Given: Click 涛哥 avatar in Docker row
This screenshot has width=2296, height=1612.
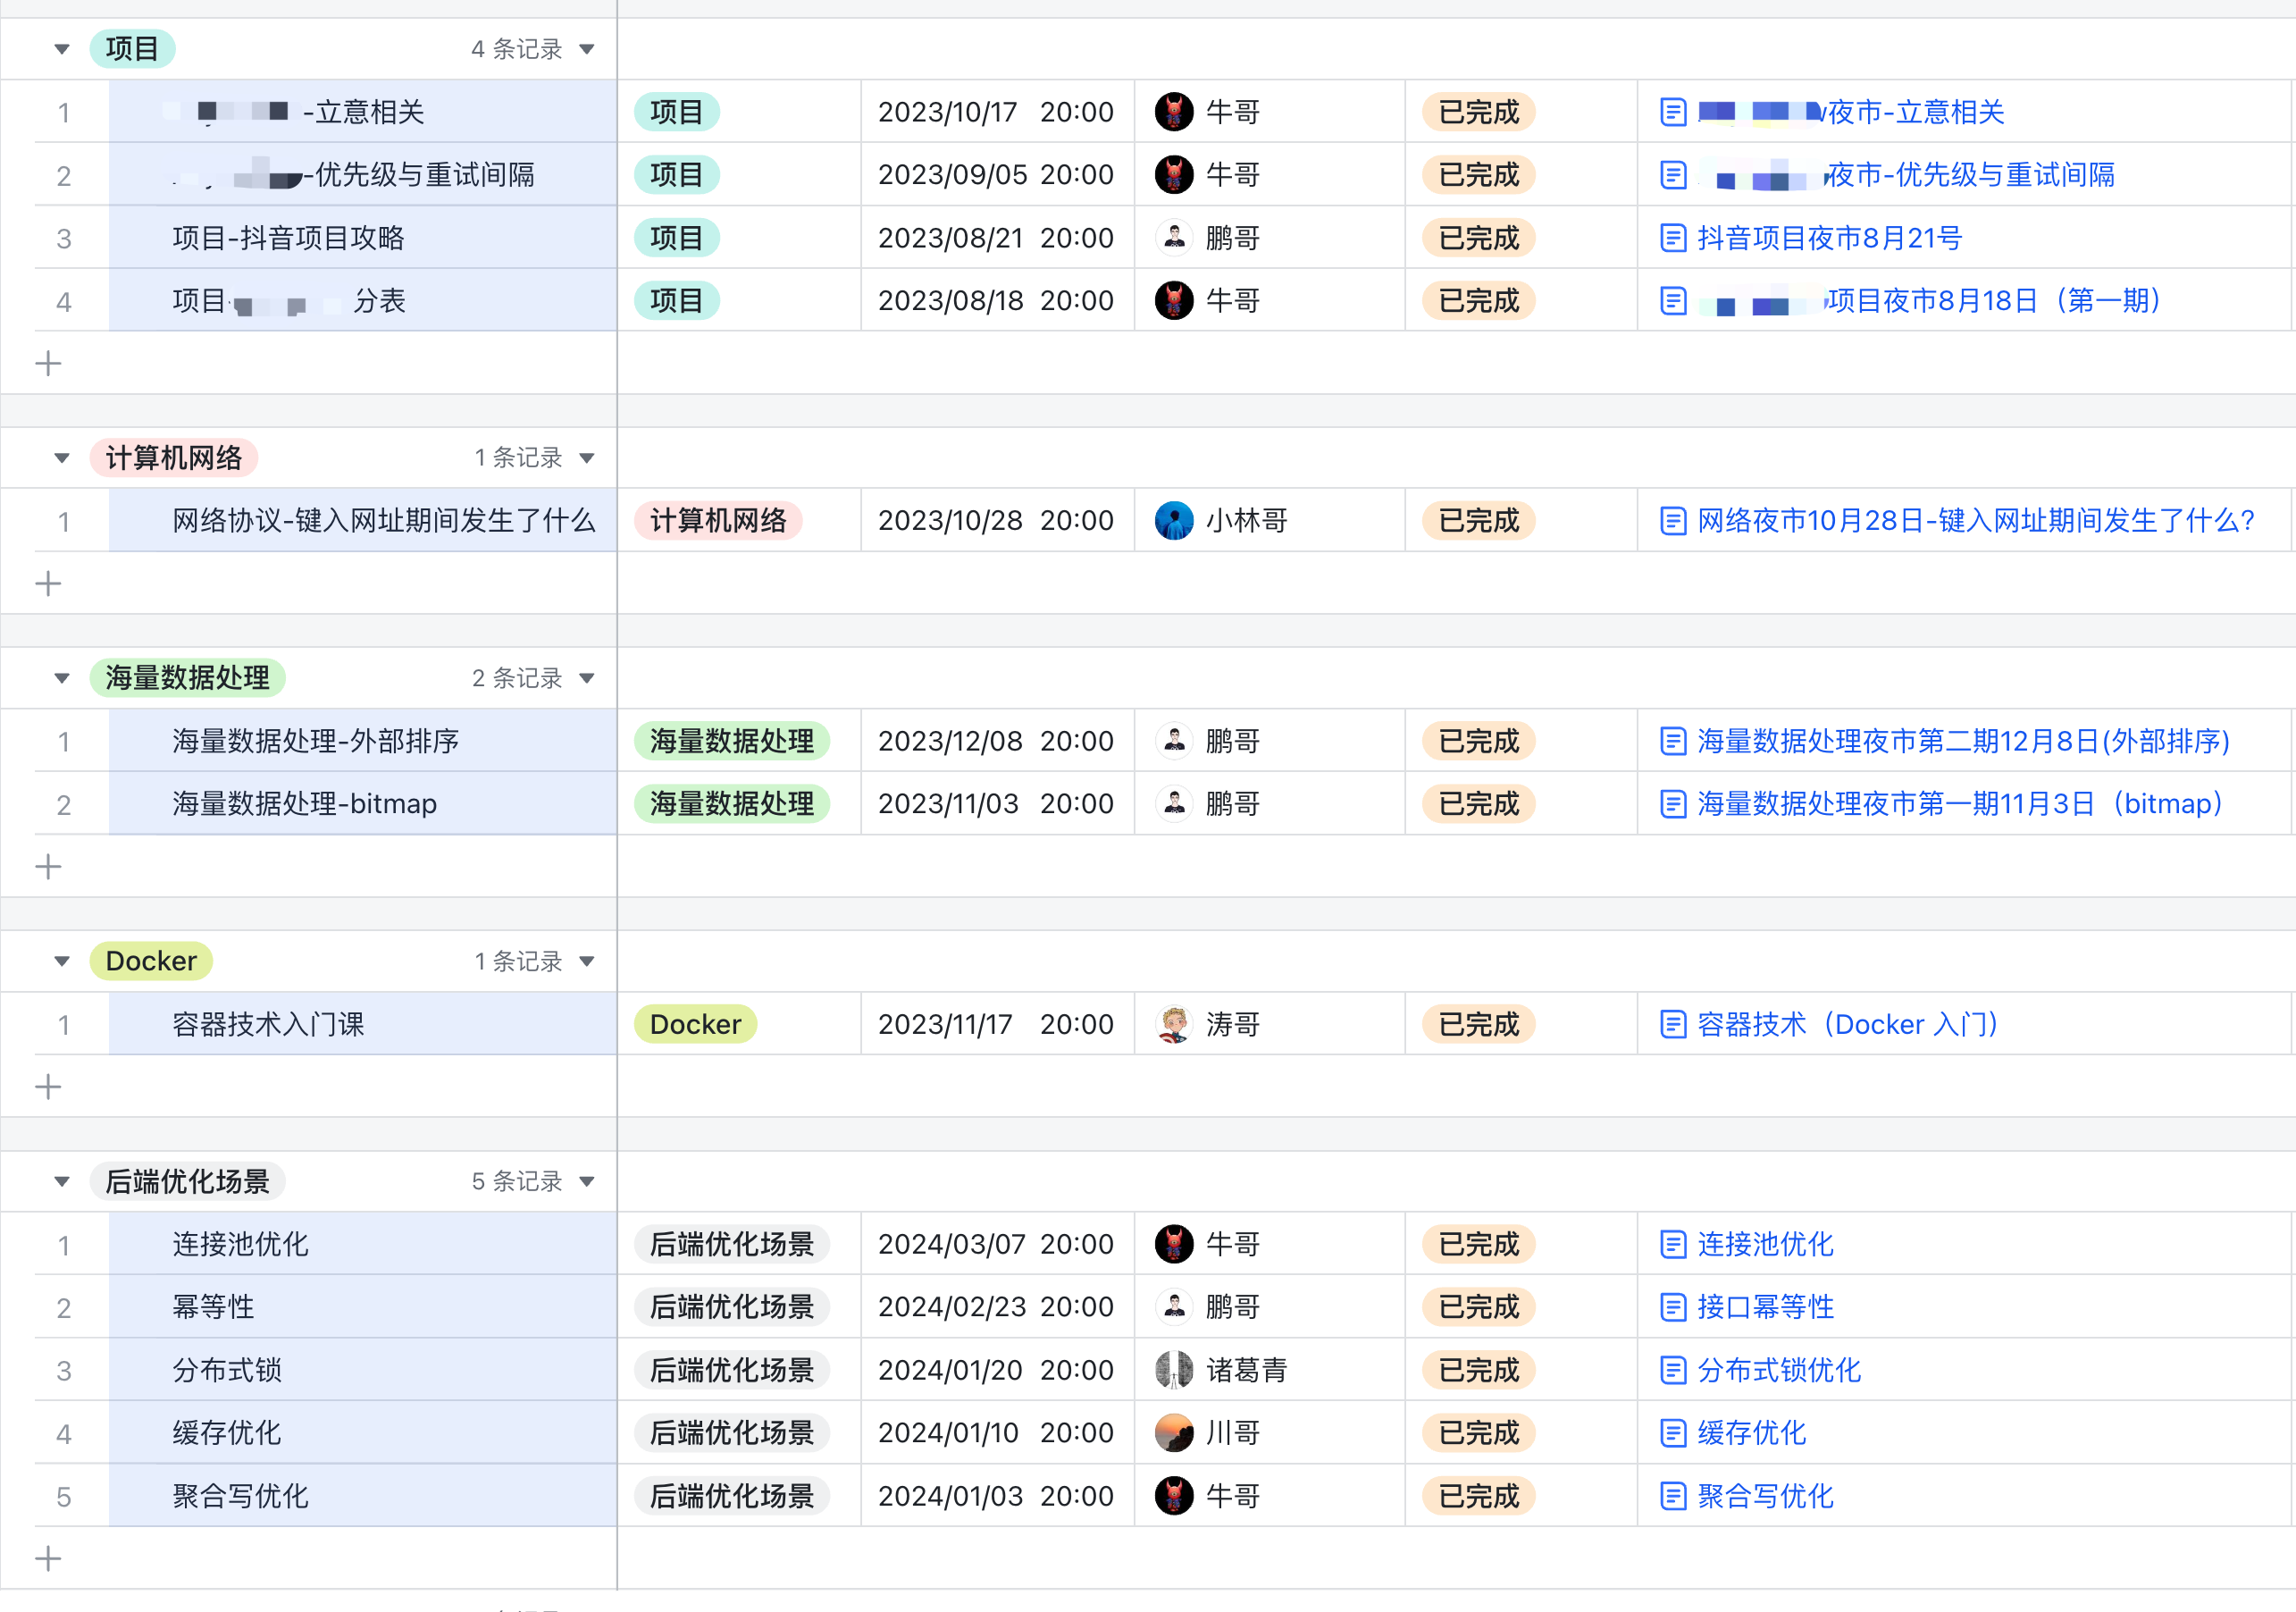Looking at the screenshot, I should tap(1173, 1024).
